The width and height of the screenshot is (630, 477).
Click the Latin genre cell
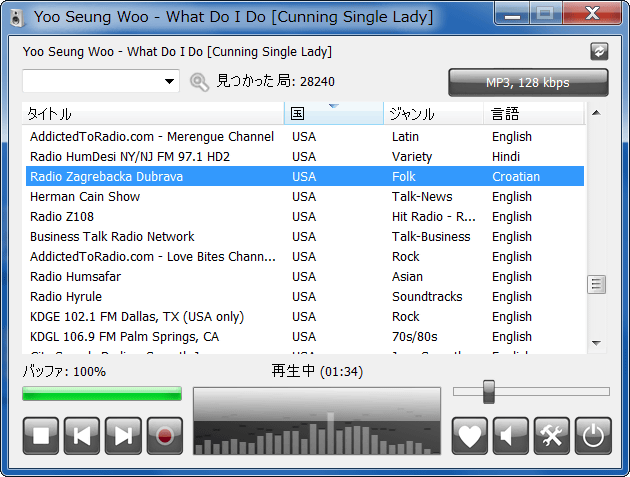coord(405,137)
